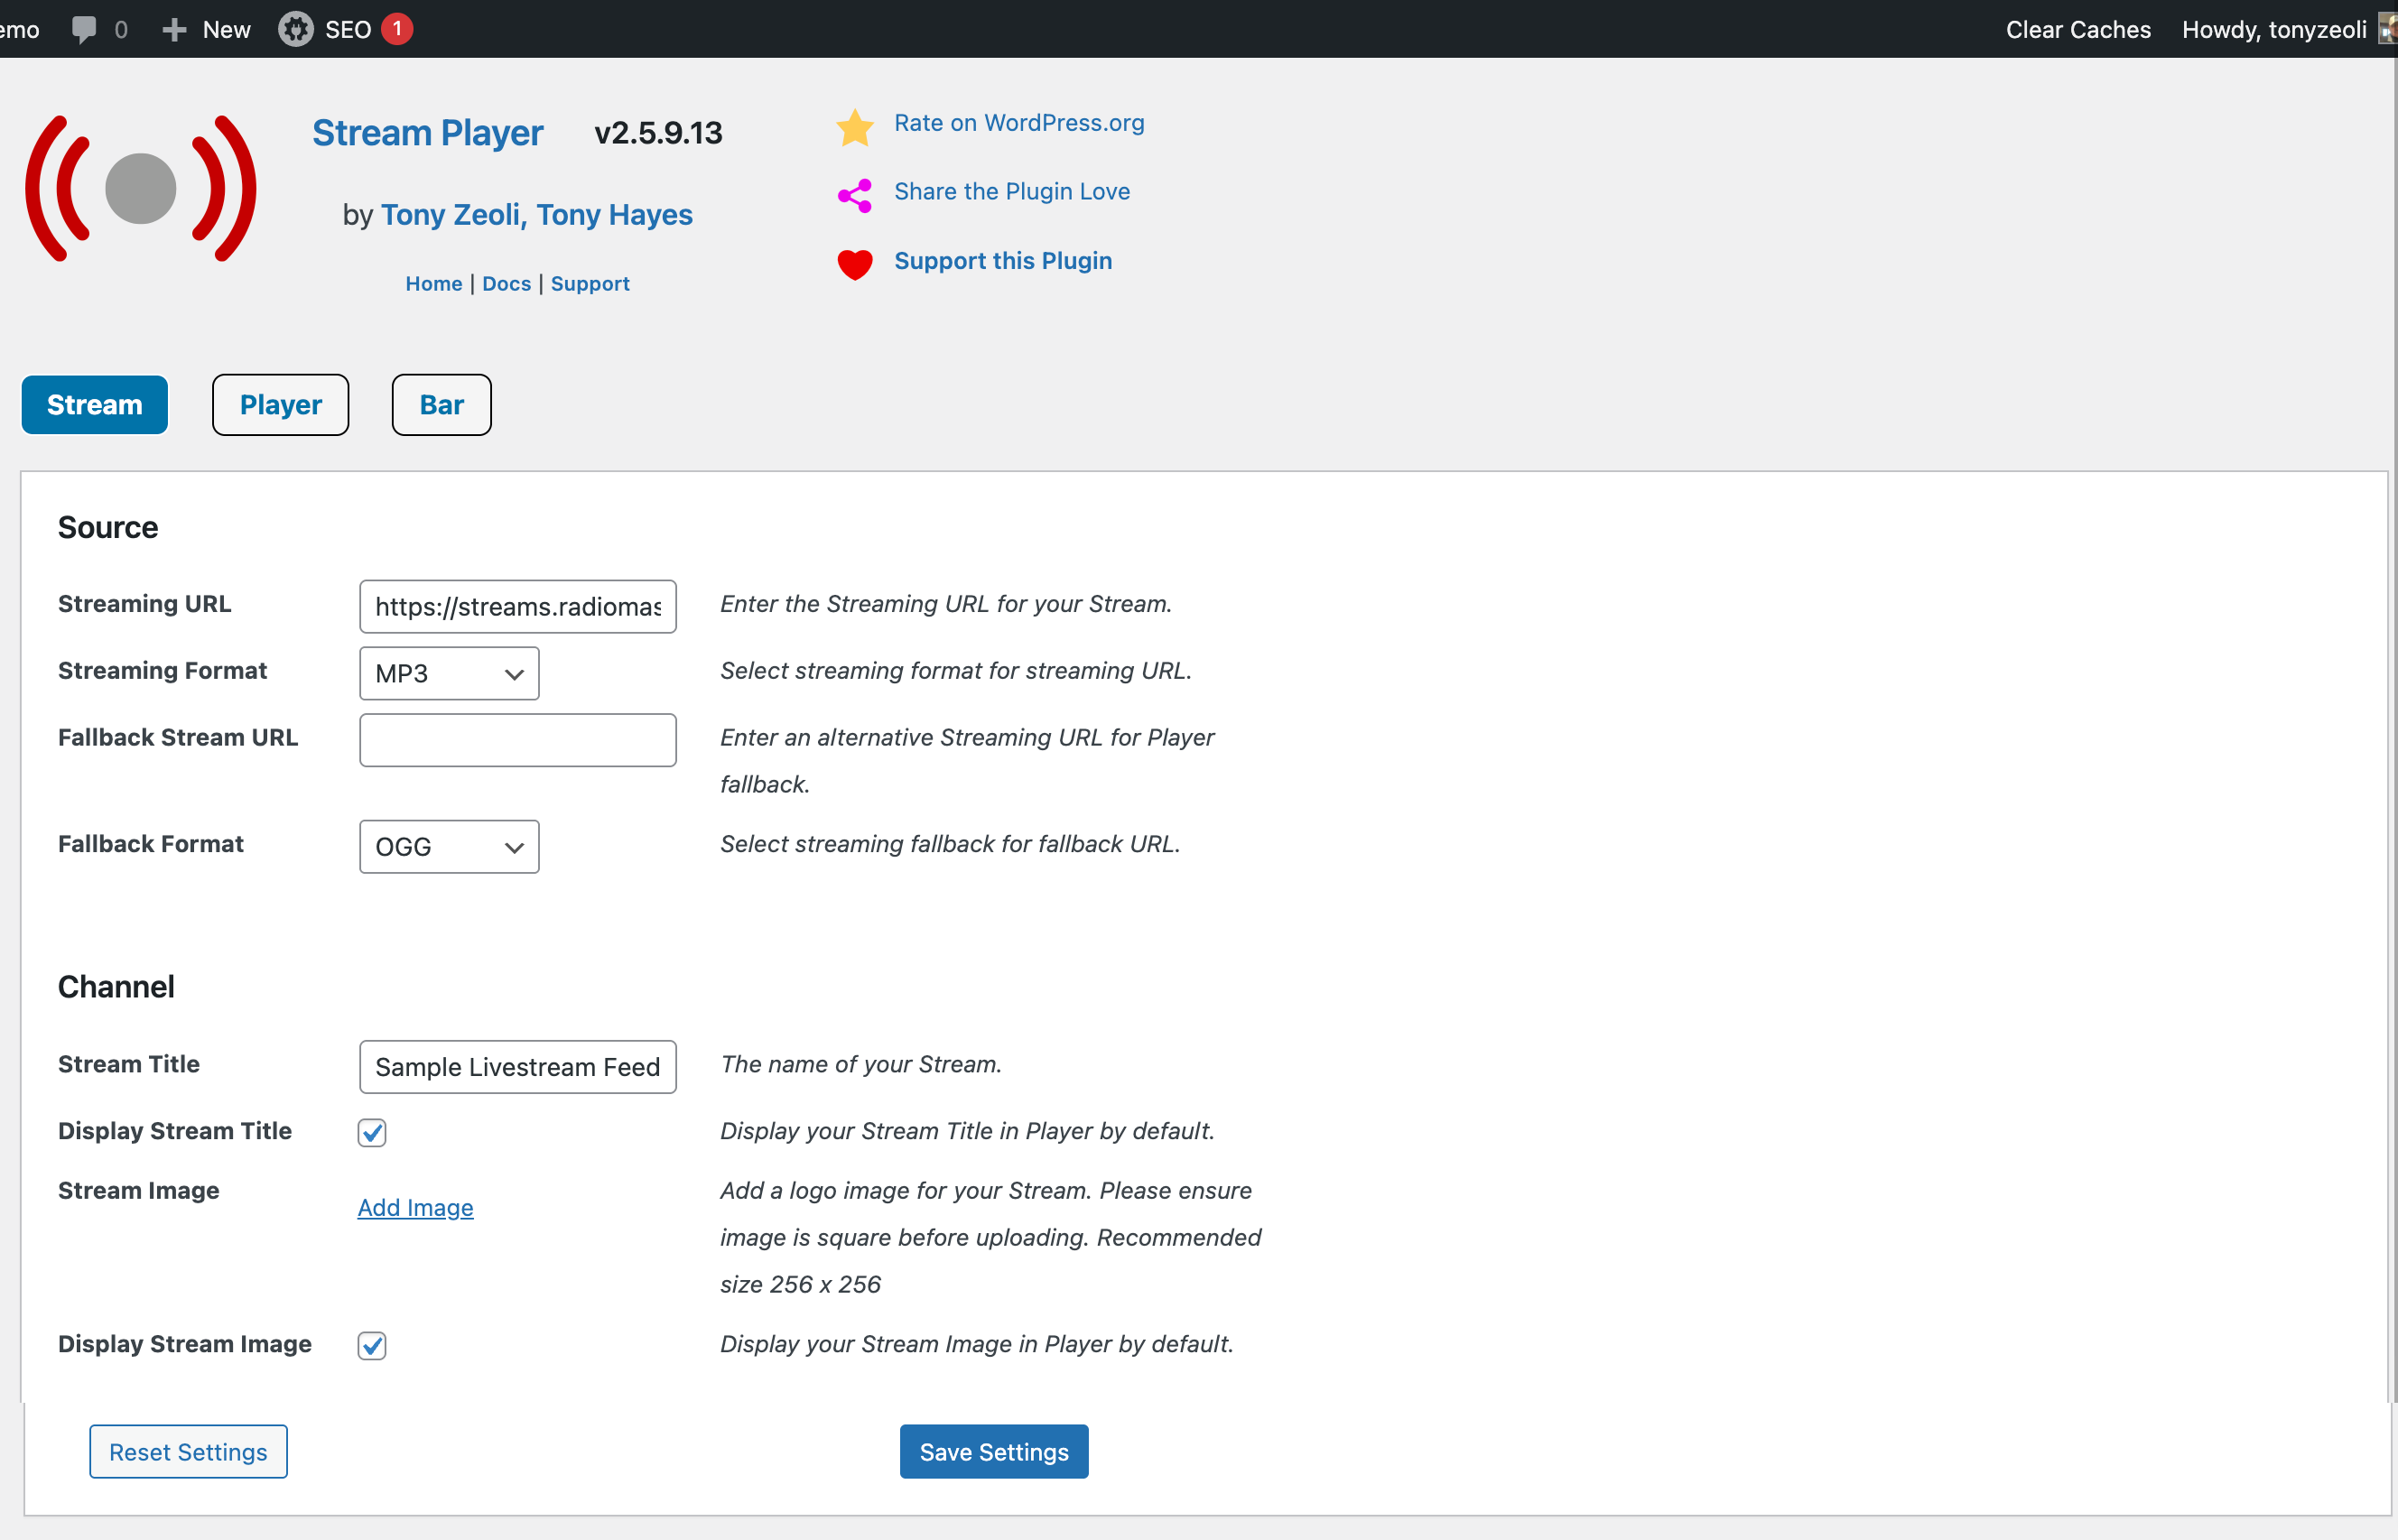Click the Save Settings button
The image size is (2398, 1540).
(994, 1451)
